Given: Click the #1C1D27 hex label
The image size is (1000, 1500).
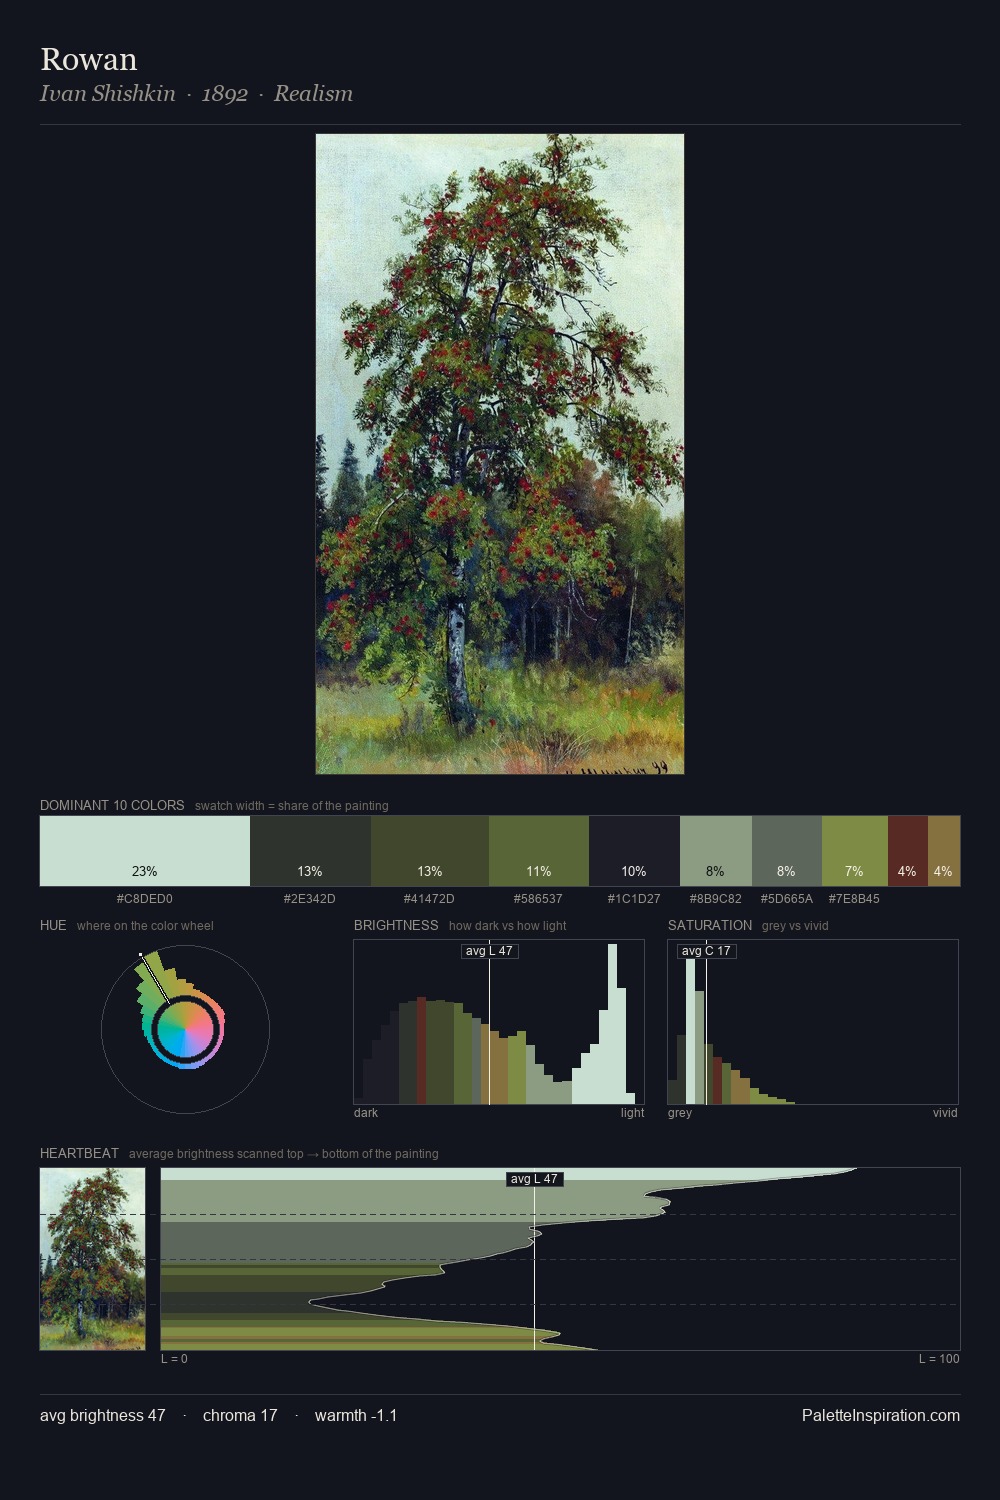Looking at the screenshot, I should 634,899.
